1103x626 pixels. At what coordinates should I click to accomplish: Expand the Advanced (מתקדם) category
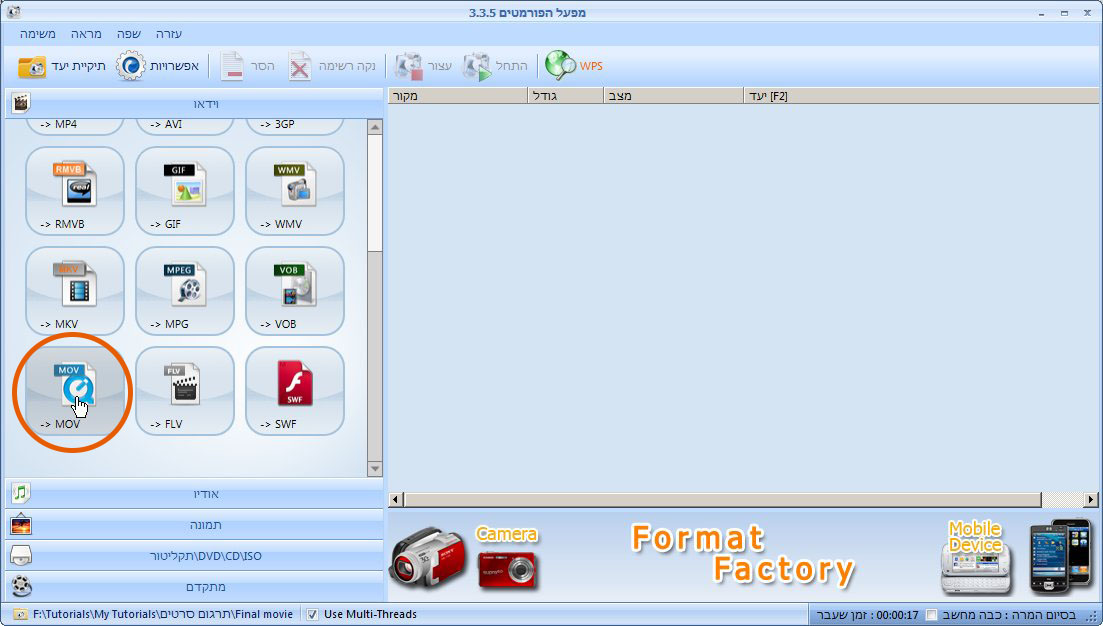point(194,586)
